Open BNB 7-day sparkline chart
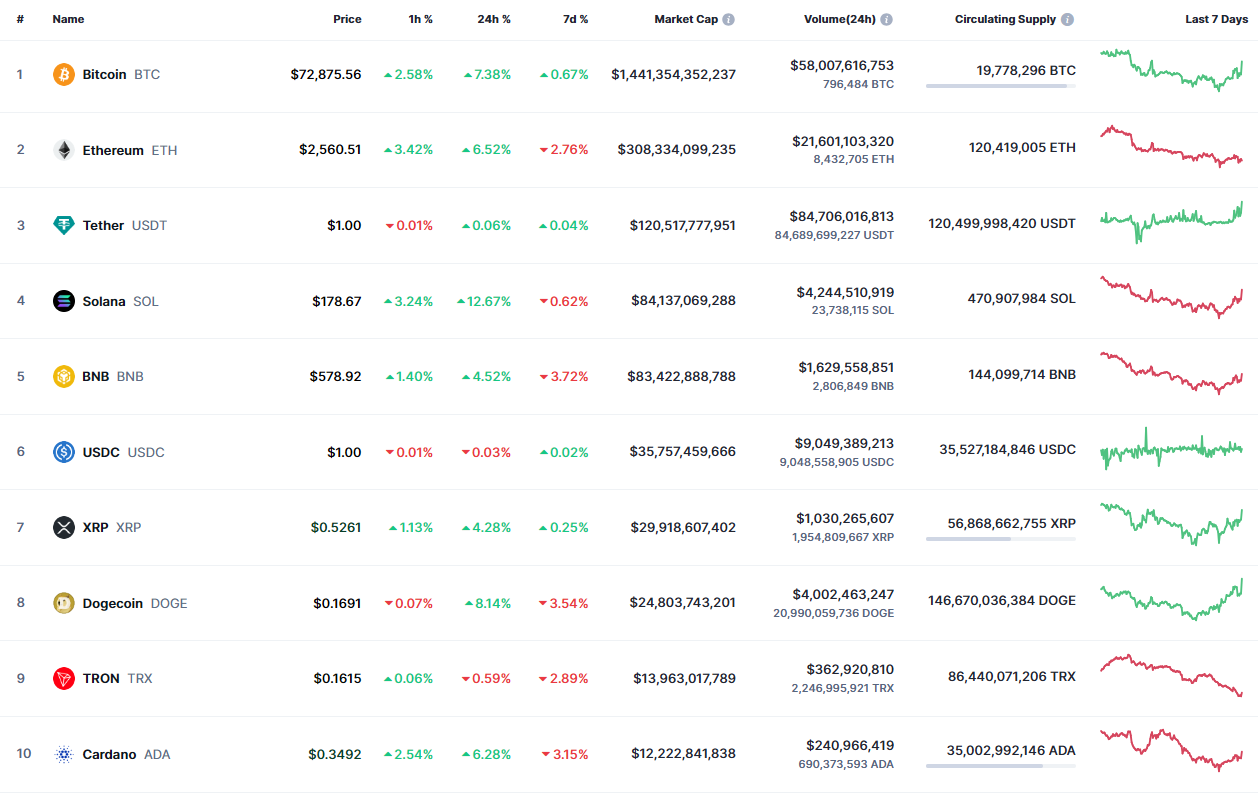 [1172, 372]
